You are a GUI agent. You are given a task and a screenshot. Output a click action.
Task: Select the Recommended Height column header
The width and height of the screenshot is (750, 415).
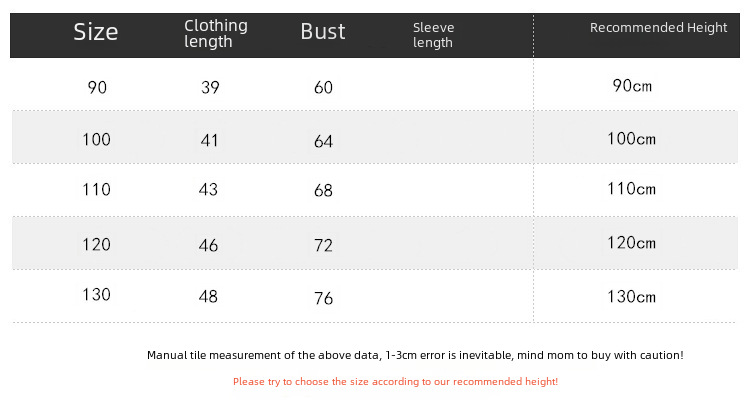point(658,28)
